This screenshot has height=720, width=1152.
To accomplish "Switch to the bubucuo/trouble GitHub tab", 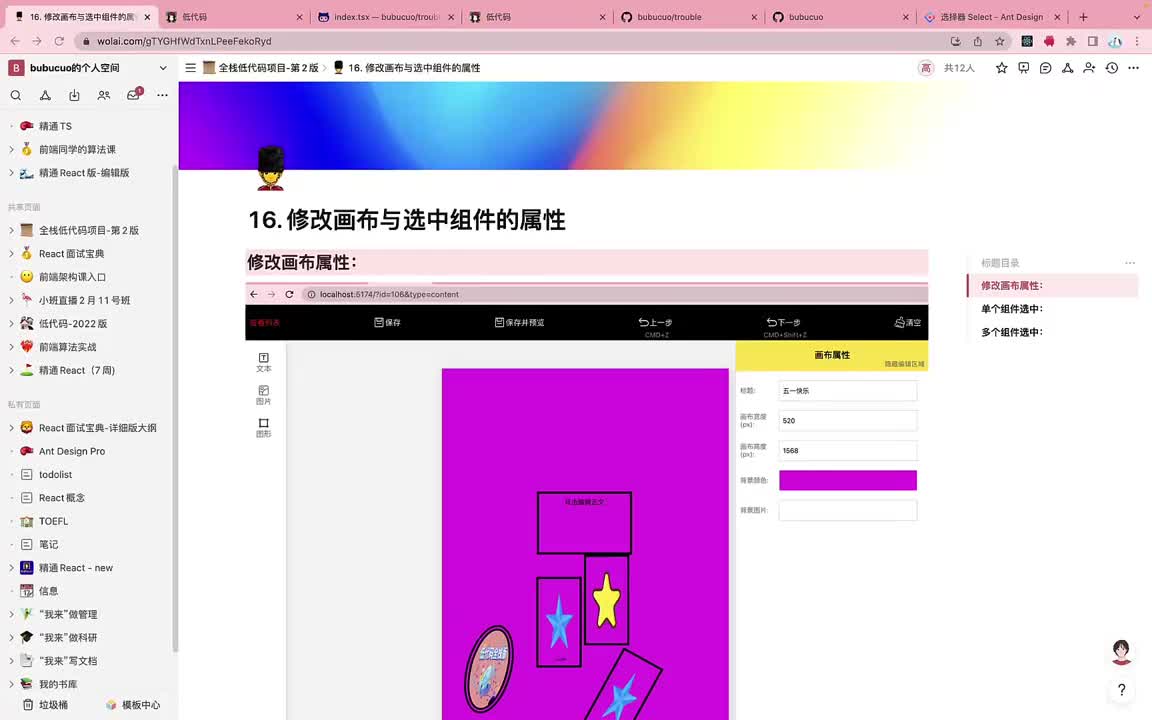I will 688,16.
